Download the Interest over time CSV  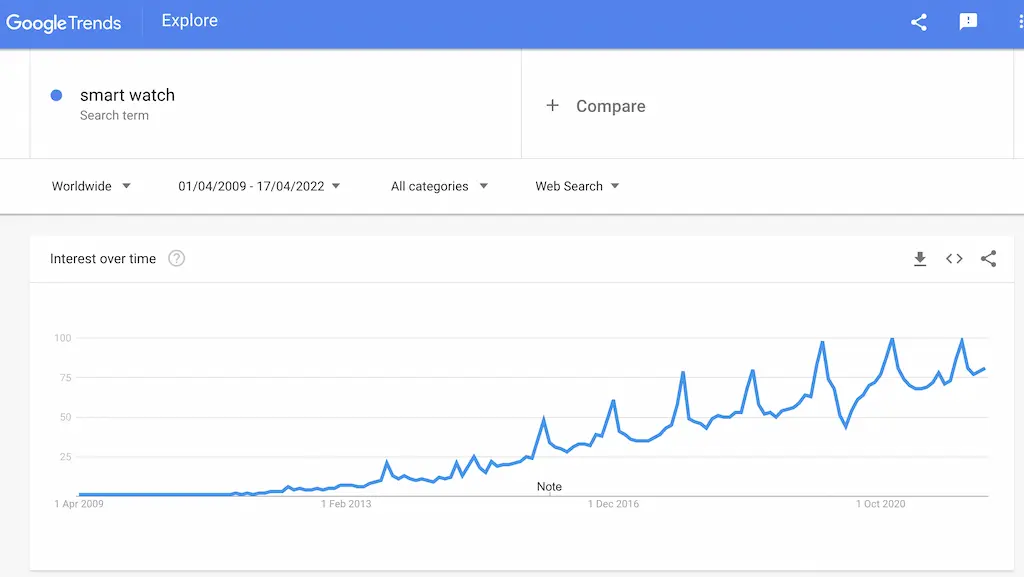pyautogui.click(x=920, y=259)
